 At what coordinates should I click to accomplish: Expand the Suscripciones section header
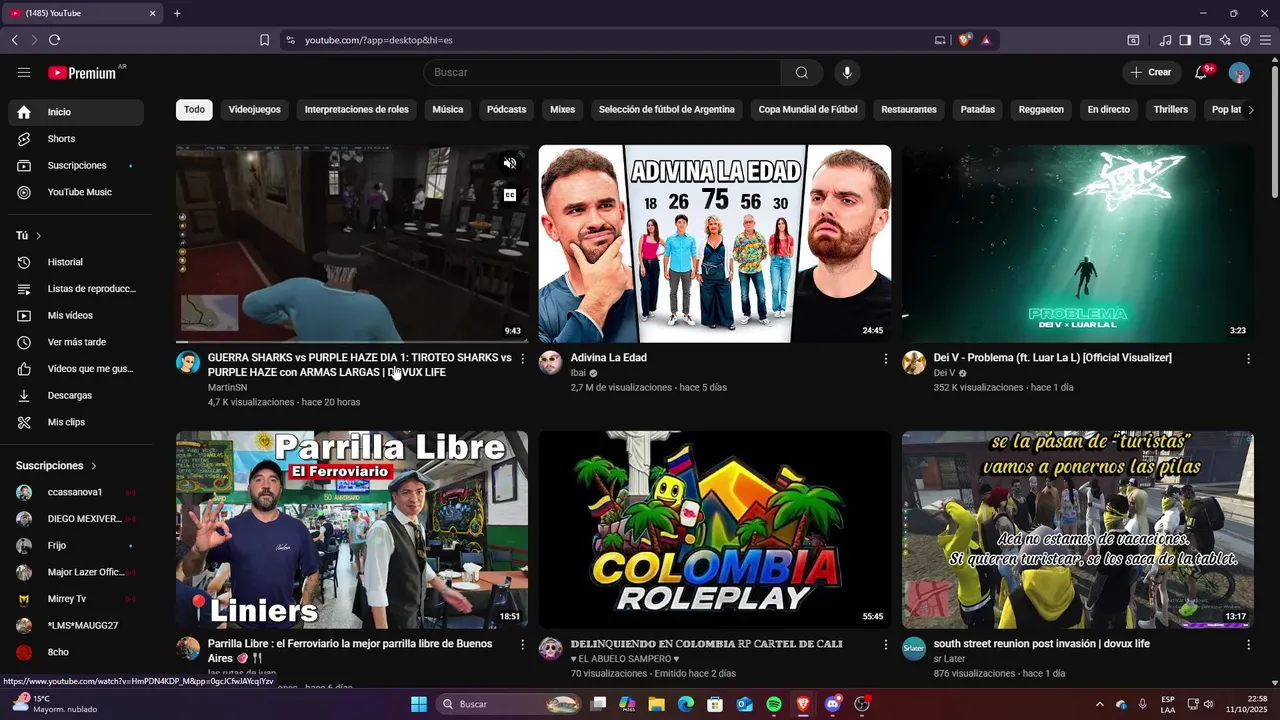[x=56, y=466]
